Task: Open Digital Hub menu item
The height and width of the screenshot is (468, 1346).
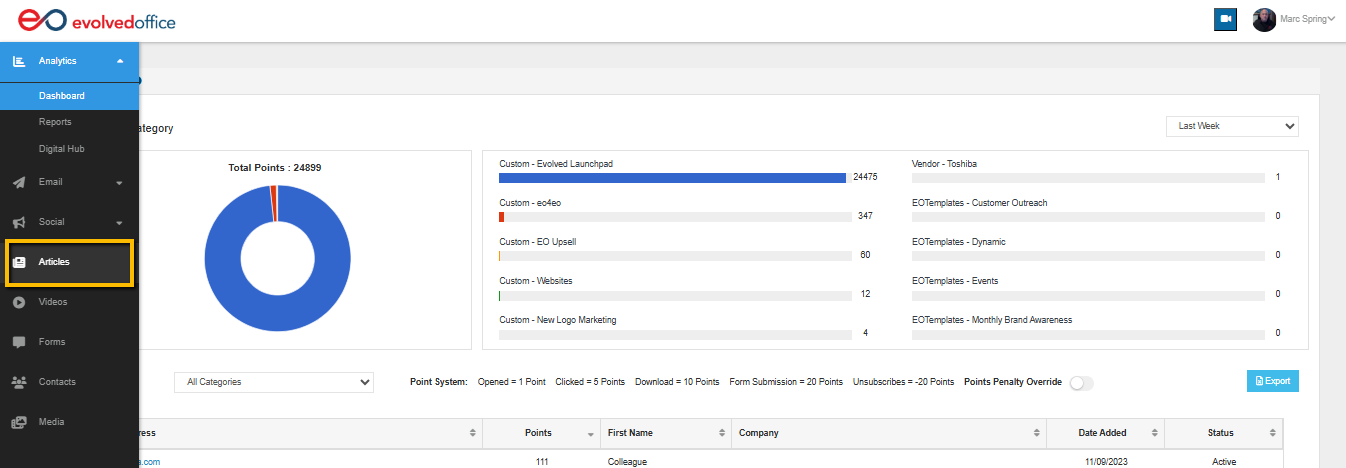Action: click(x=61, y=149)
